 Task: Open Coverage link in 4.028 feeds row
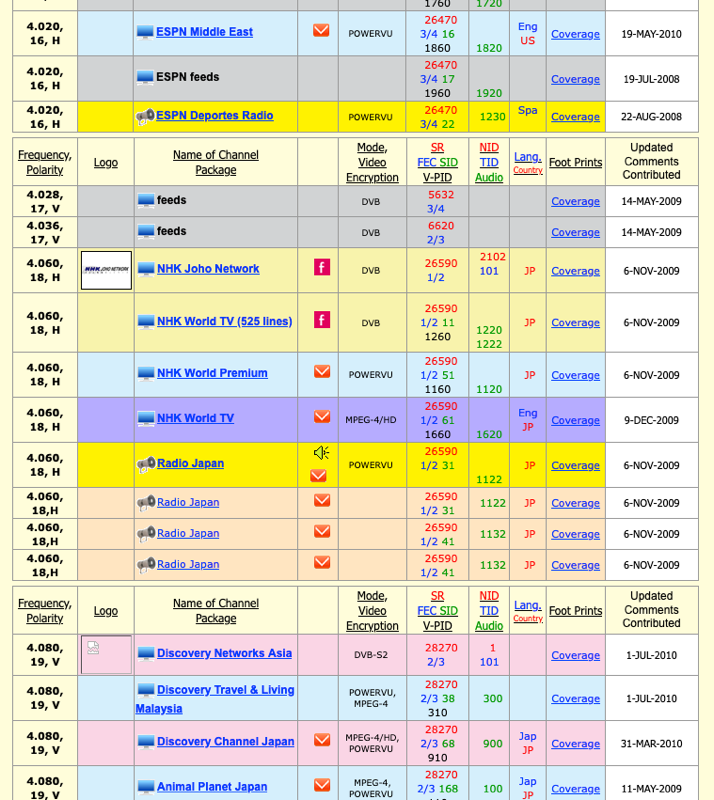click(575, 202)
